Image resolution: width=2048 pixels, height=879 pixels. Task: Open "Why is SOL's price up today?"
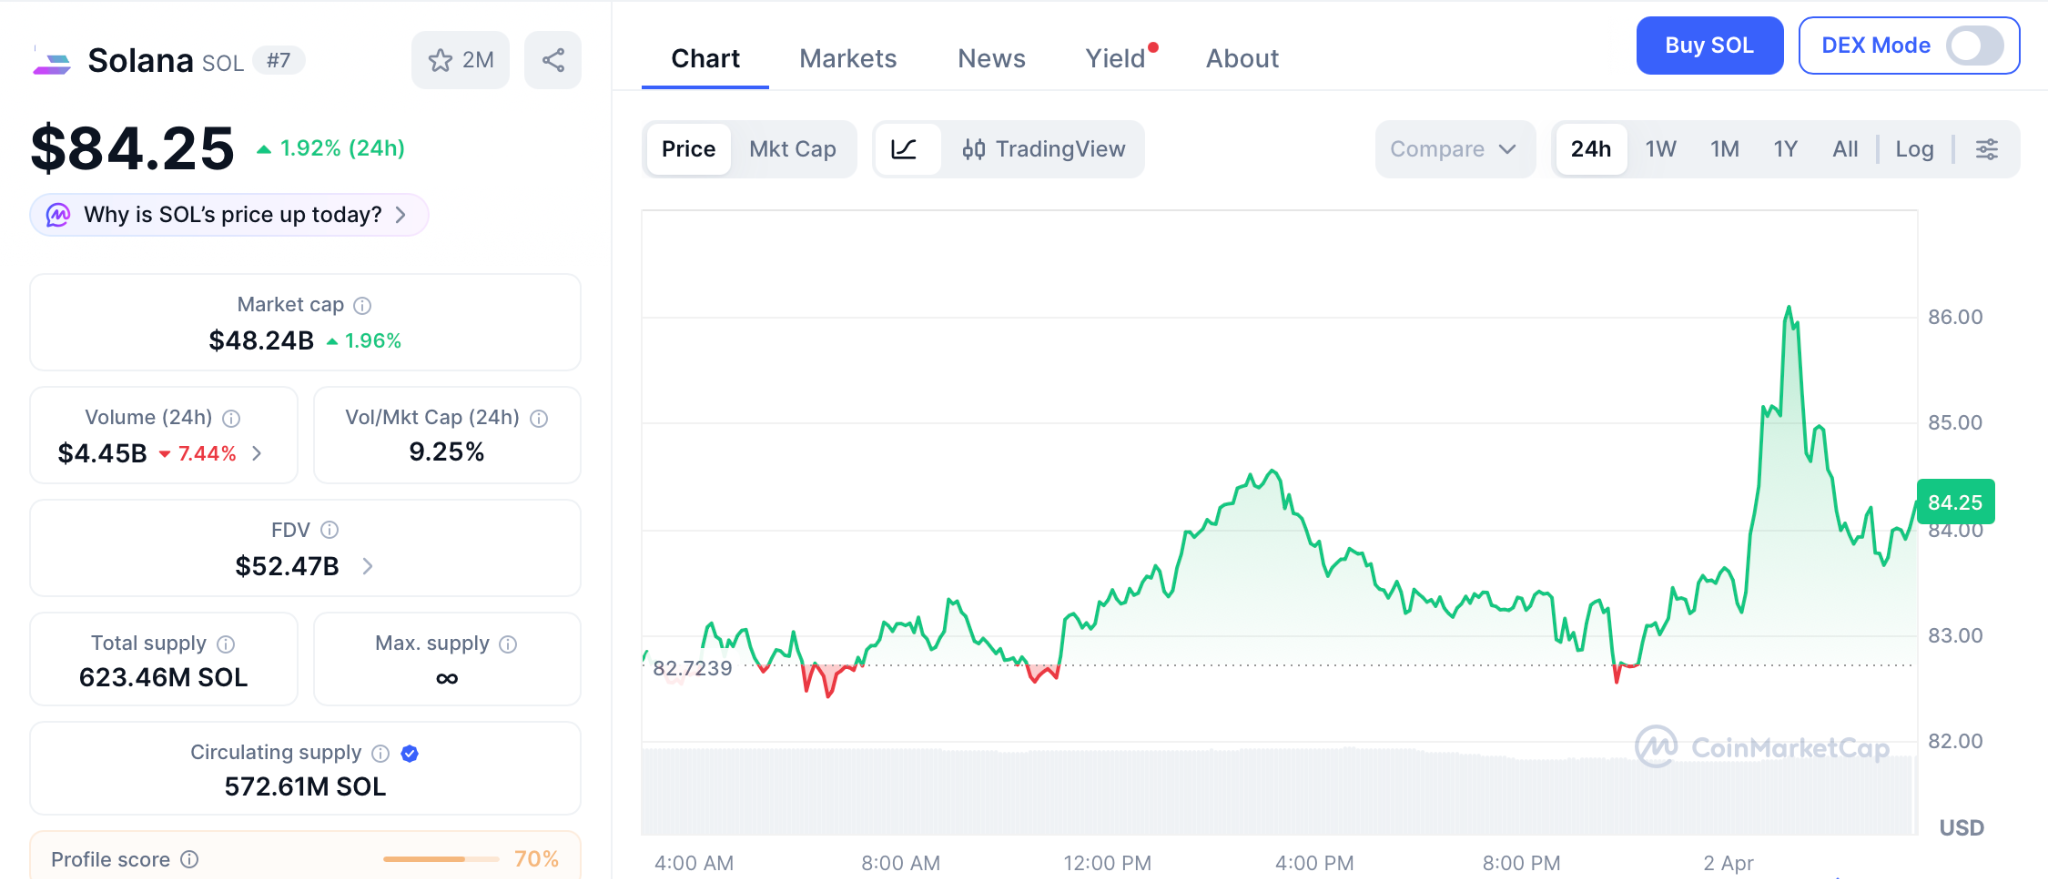click(230, 215)
